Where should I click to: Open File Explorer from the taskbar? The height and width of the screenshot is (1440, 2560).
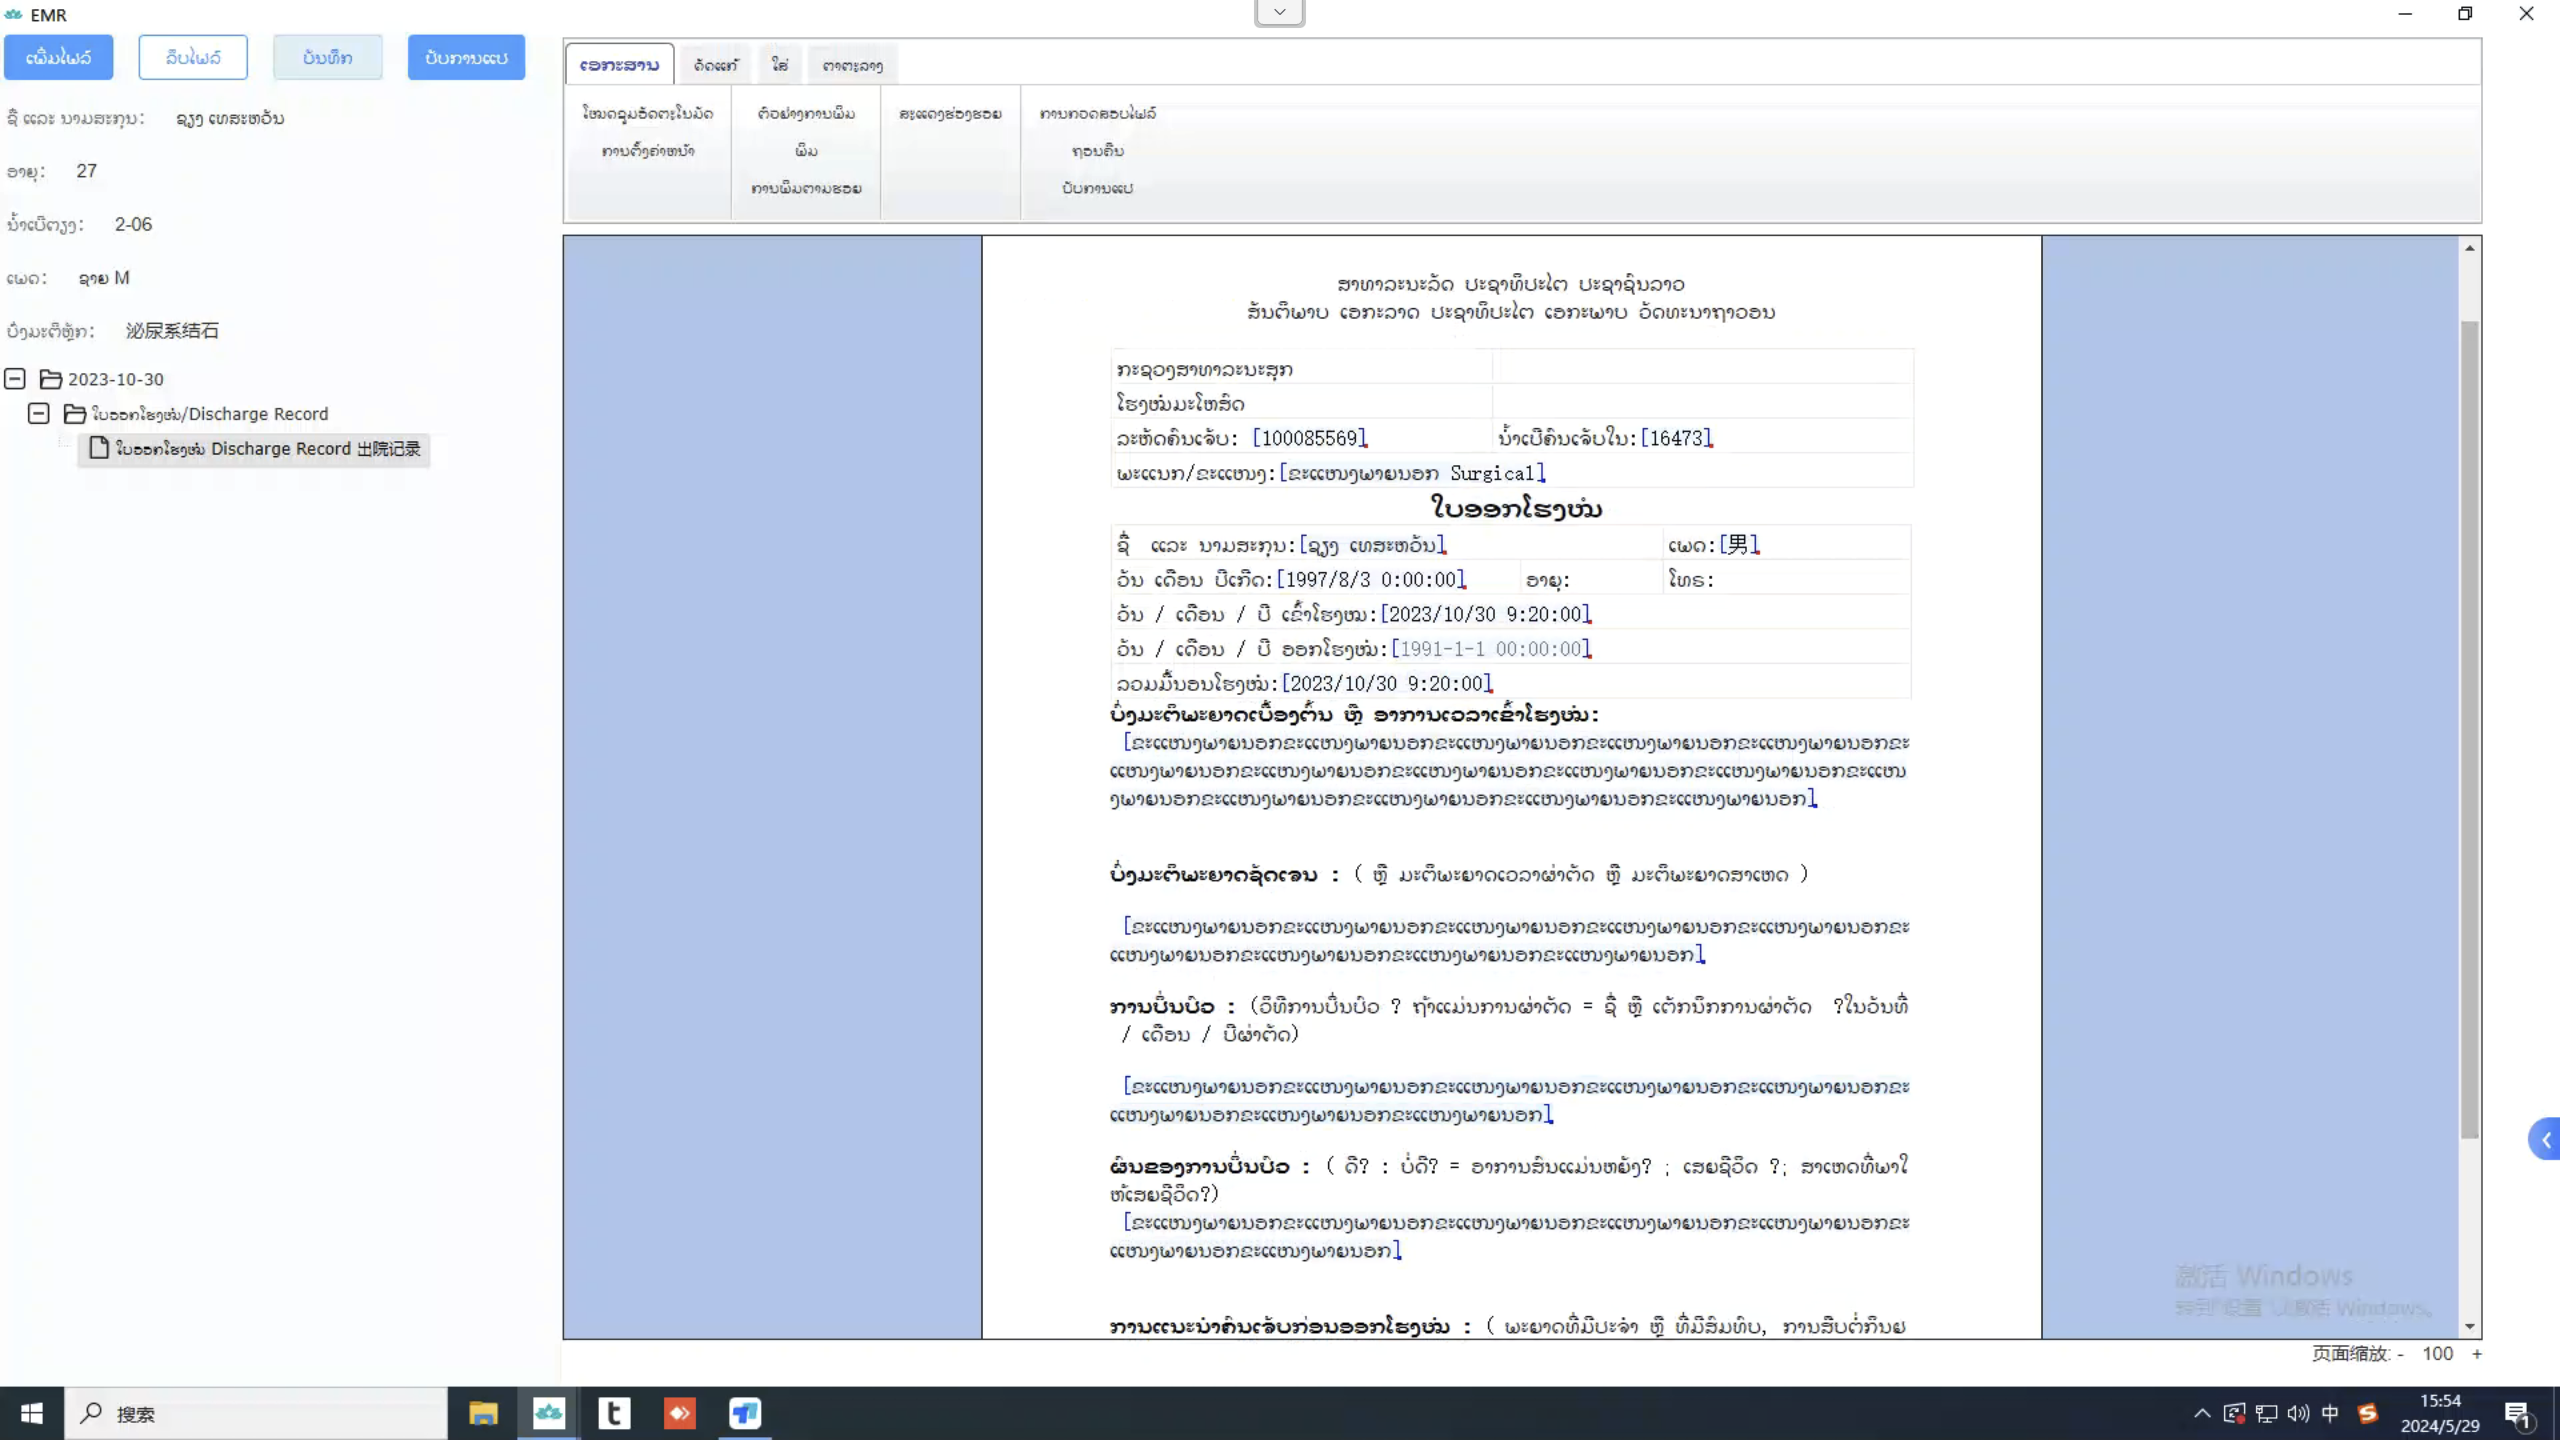(x=483, y=1413)
